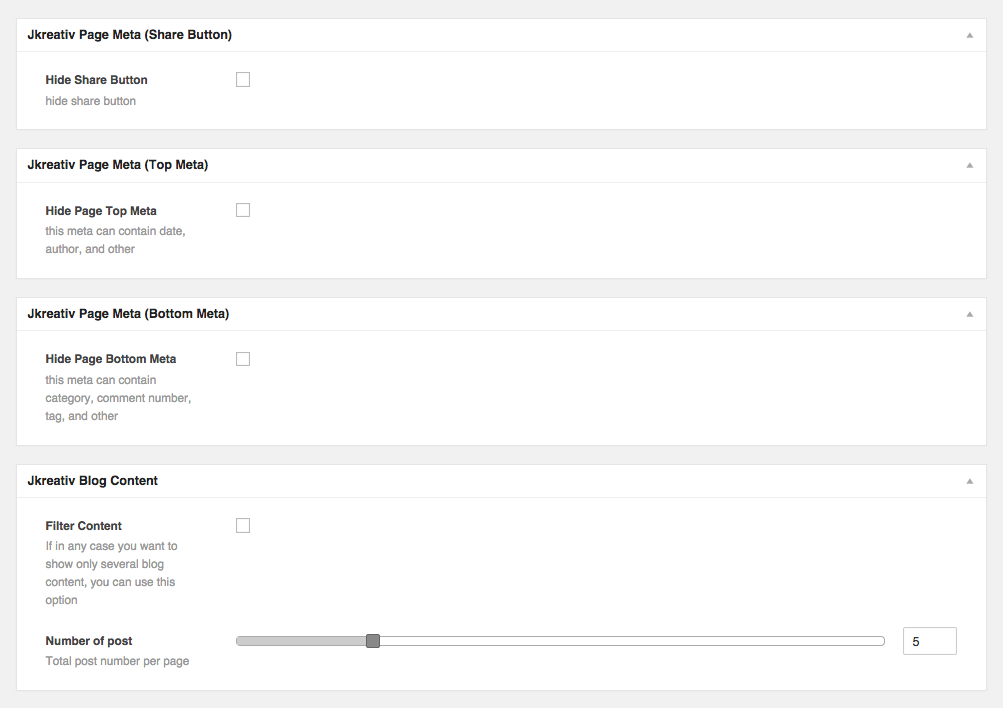Enable the Filter Content checkbox
Image resolution: width=1003 pixels, height=708 pixels.
[x=242, y=525]
